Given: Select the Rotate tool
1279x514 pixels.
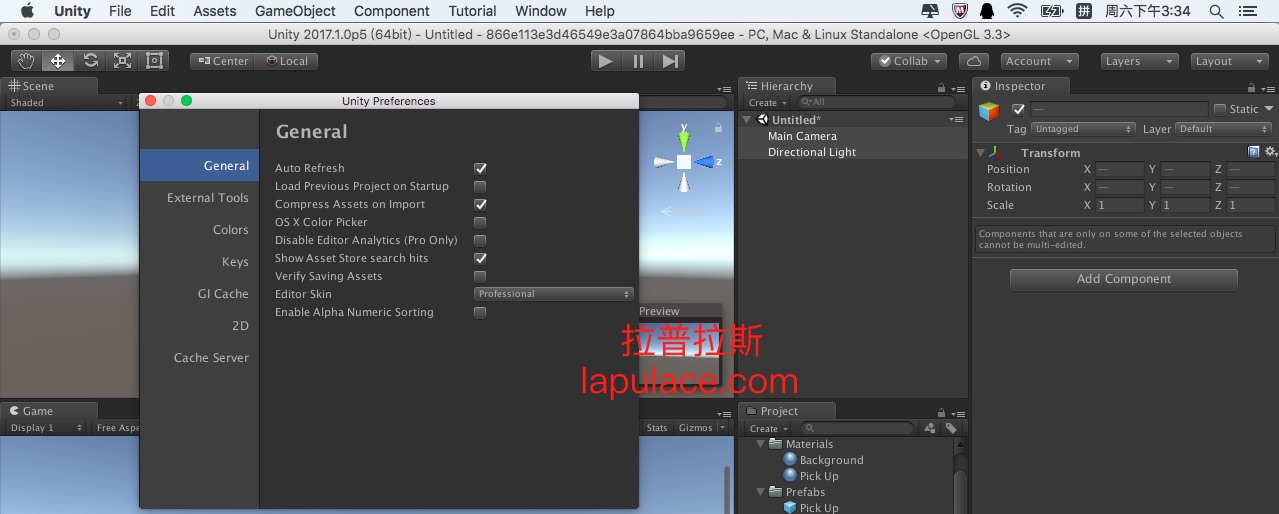Looking at the screenshot, I should (90, 61).
